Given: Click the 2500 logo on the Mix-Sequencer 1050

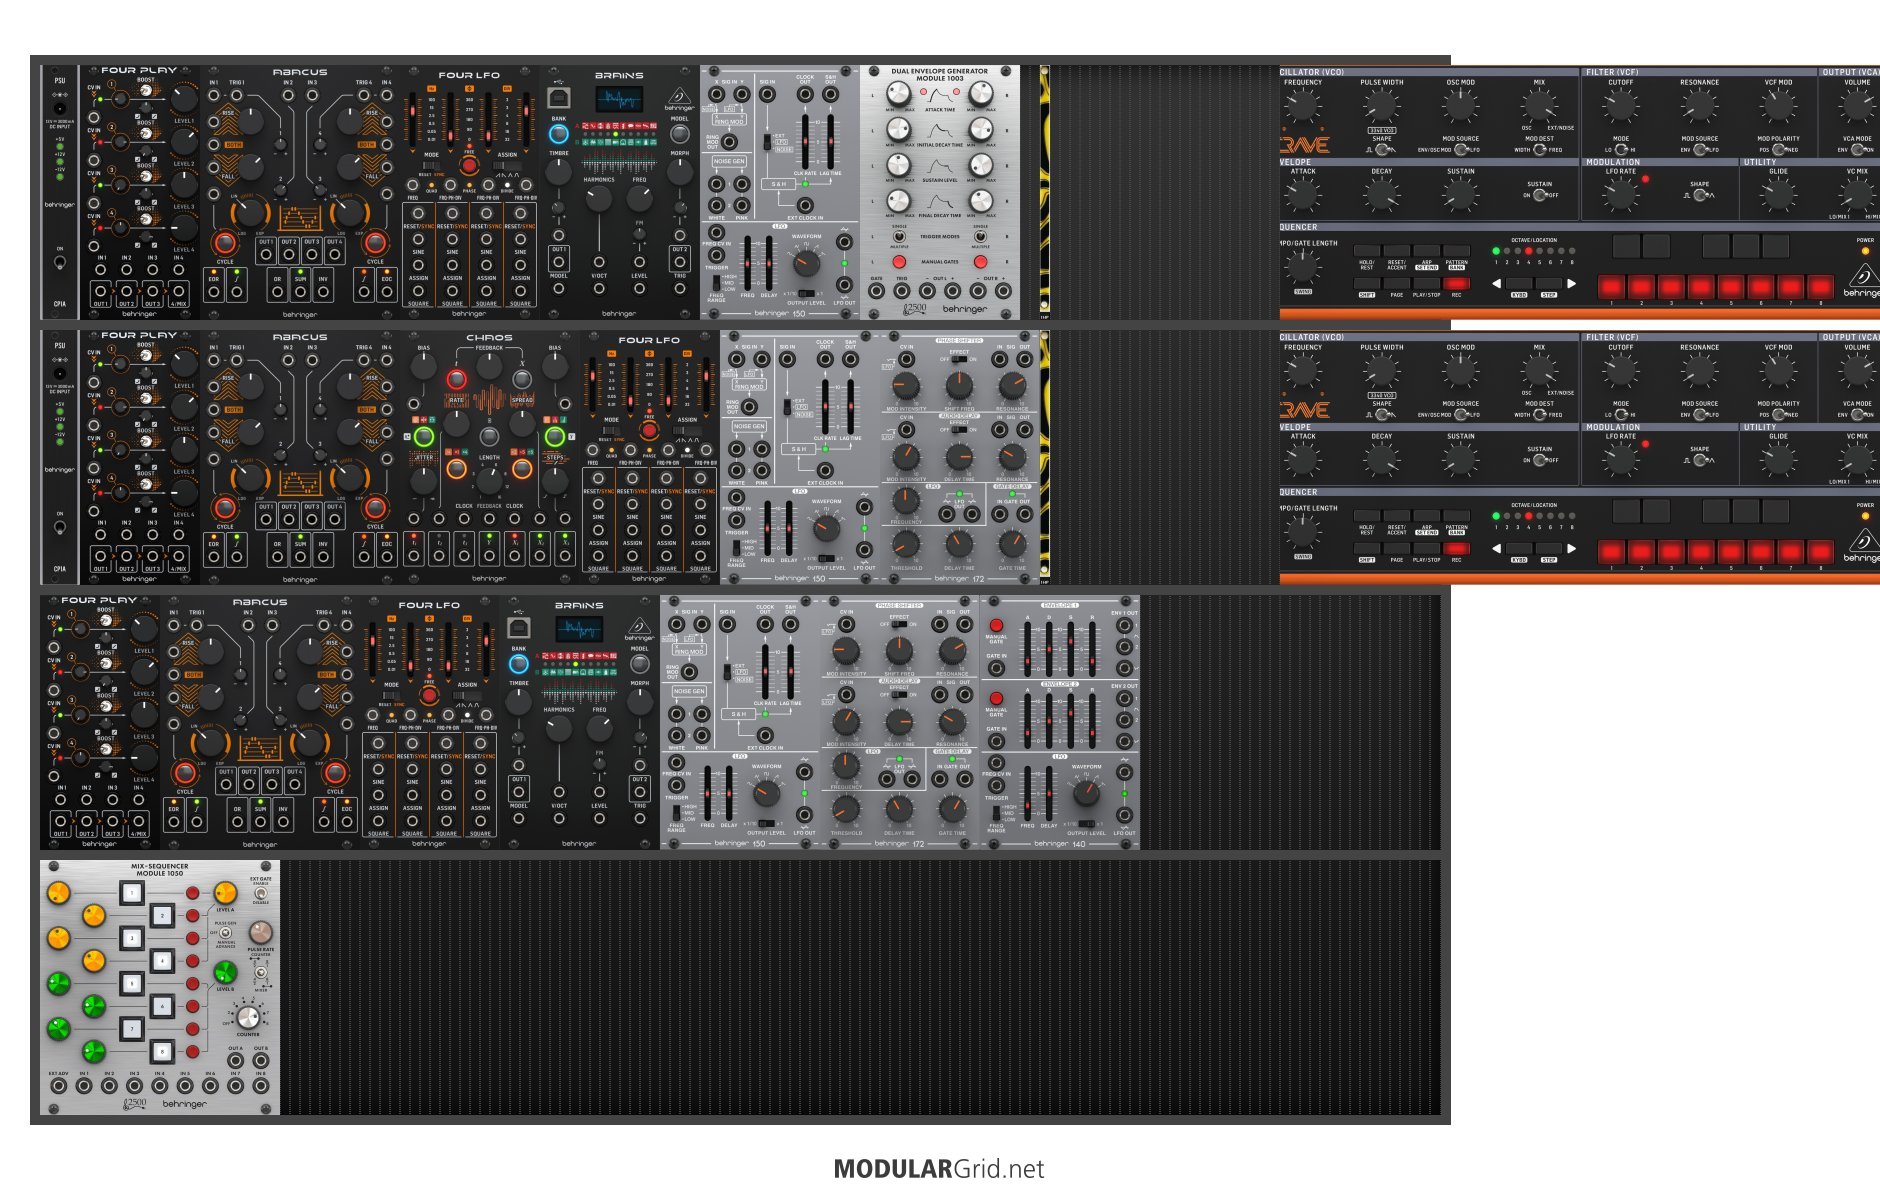Looking at the screenshot, I should coord(134,1104).
